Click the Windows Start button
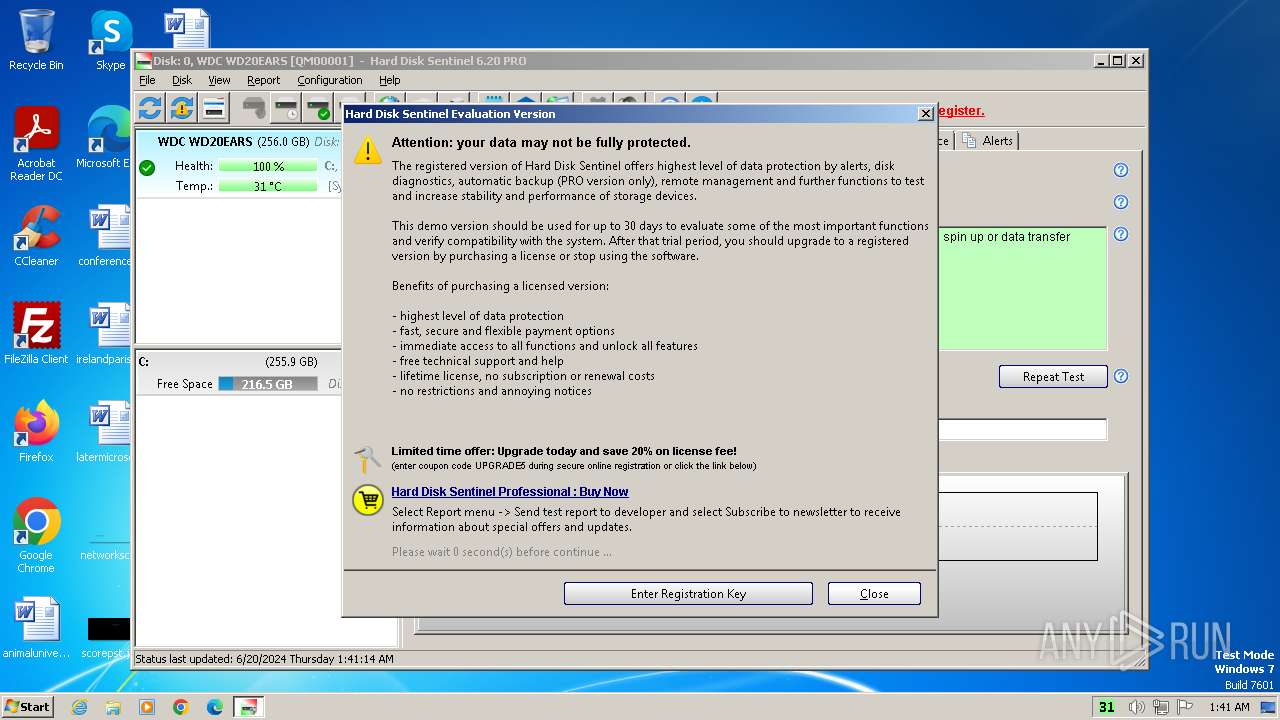Image resolution: width=1280 pixels, height=720 pixels. [27, 707]
